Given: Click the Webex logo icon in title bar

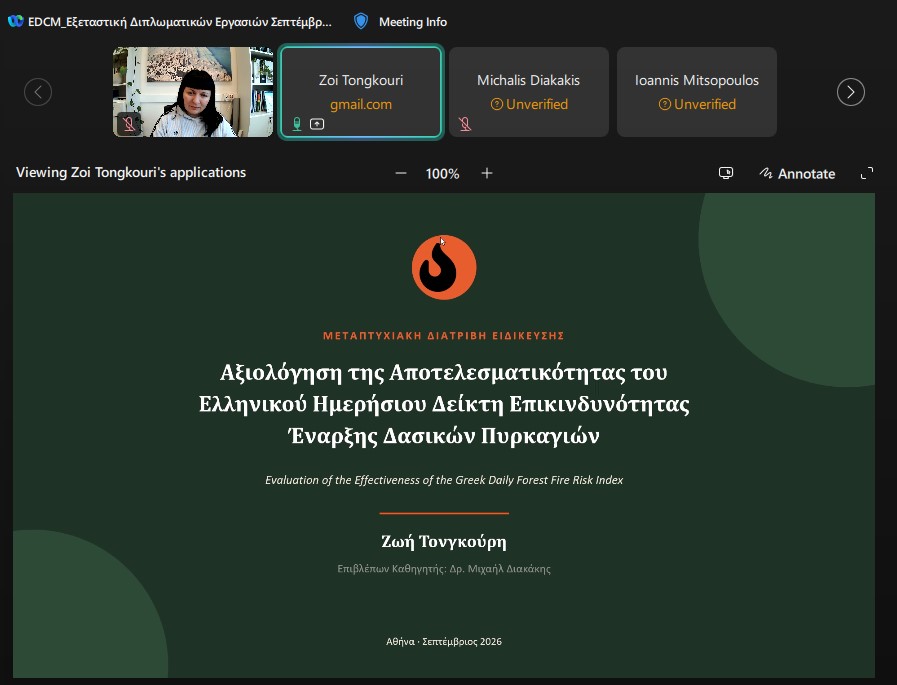Looking at the screenshot, I should (15, 22).
